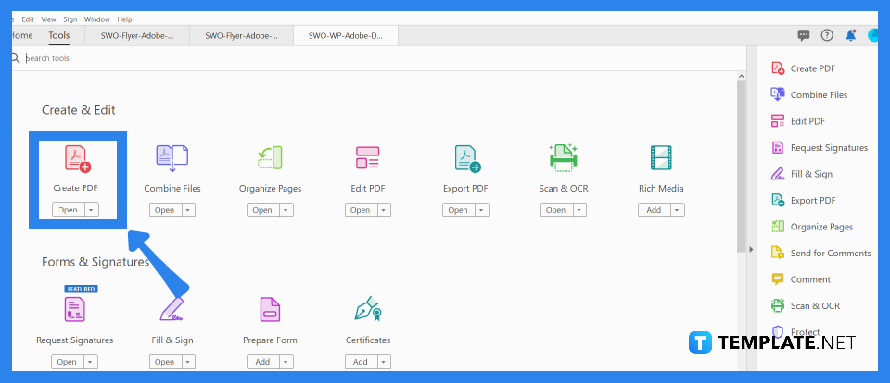Click Open button under Edit PDF
890x383 pixels.
[x=361, y=210]
